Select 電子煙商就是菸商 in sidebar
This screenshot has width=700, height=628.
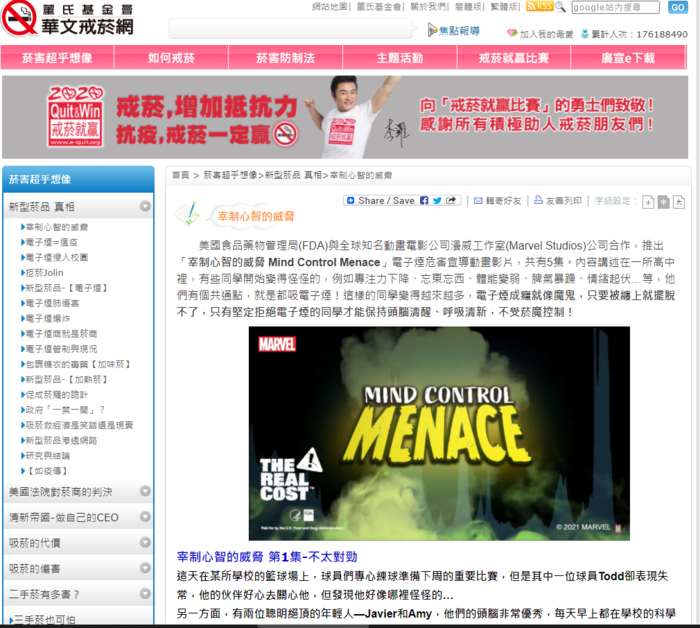tap(61, 334)
